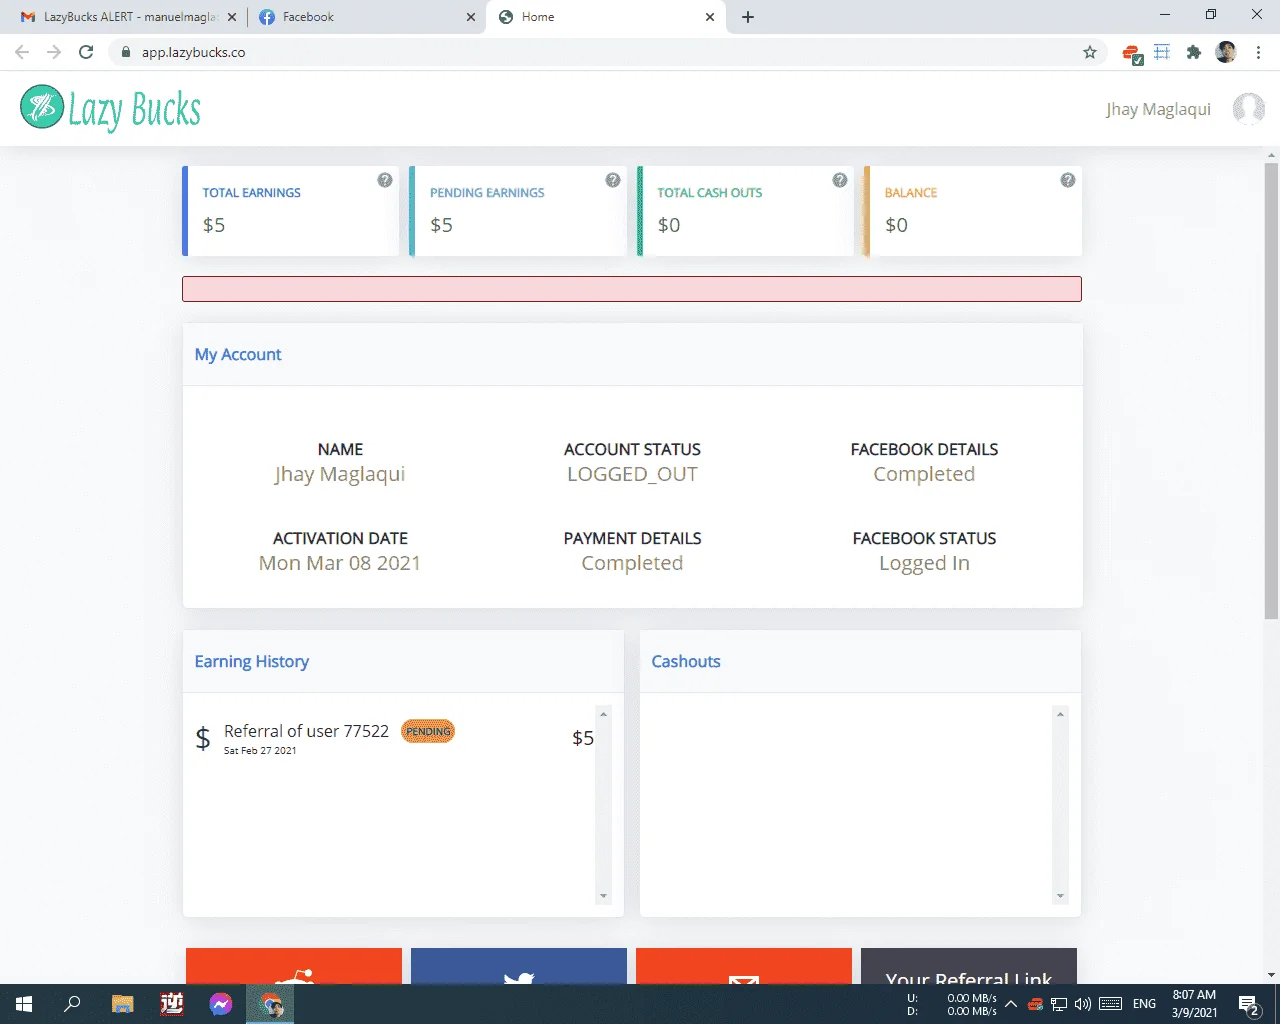Image resolution: width=1280 pixels, height=1024 pixels.
Task: Click the pink alert bar
Action: tap(632, 289)
